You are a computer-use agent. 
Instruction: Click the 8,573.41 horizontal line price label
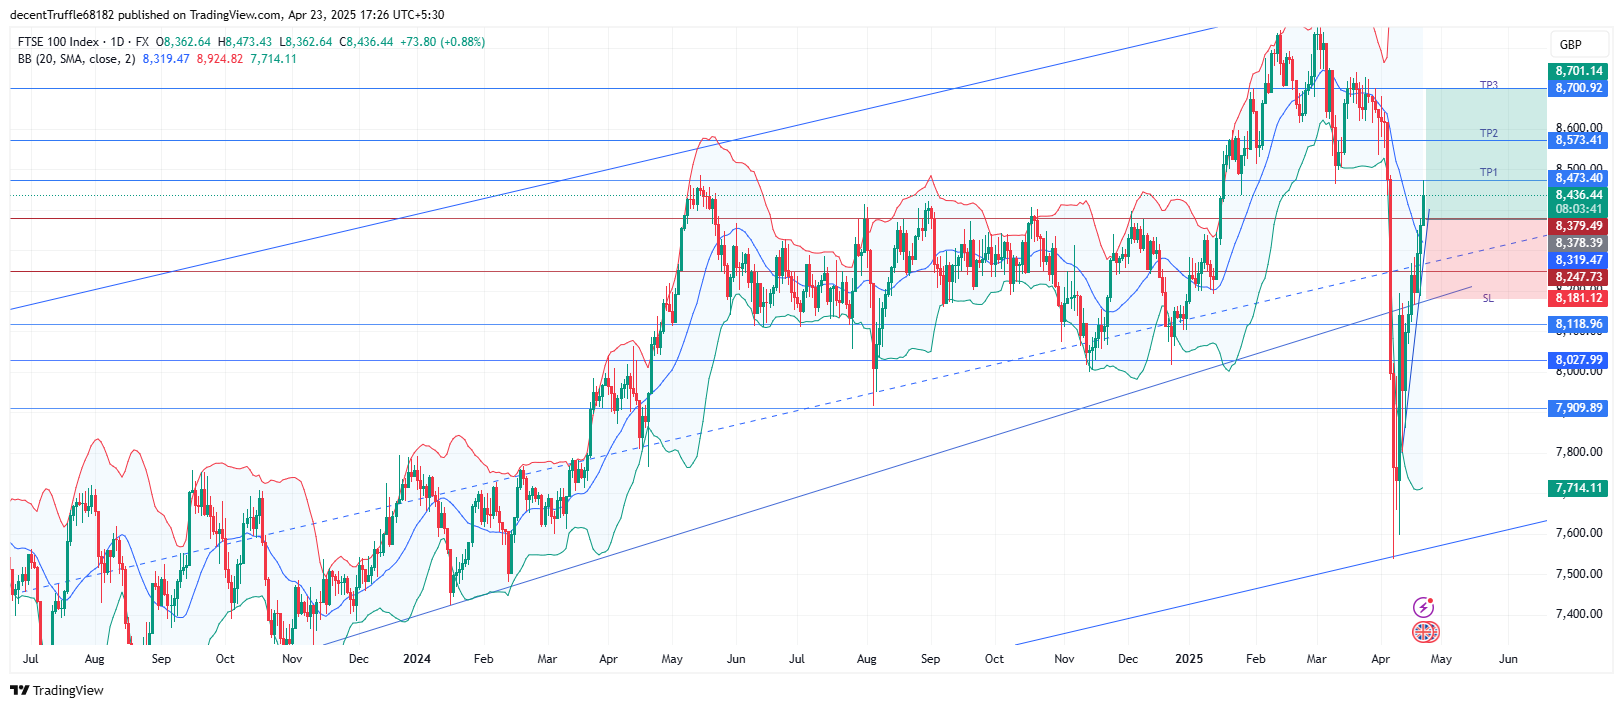(x=1578, y=140)
